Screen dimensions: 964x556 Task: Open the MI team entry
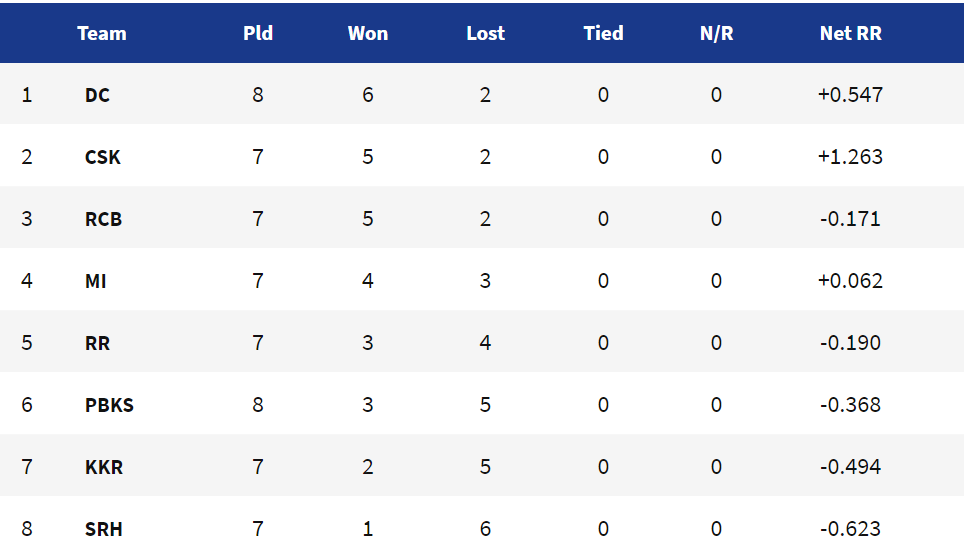95,282
